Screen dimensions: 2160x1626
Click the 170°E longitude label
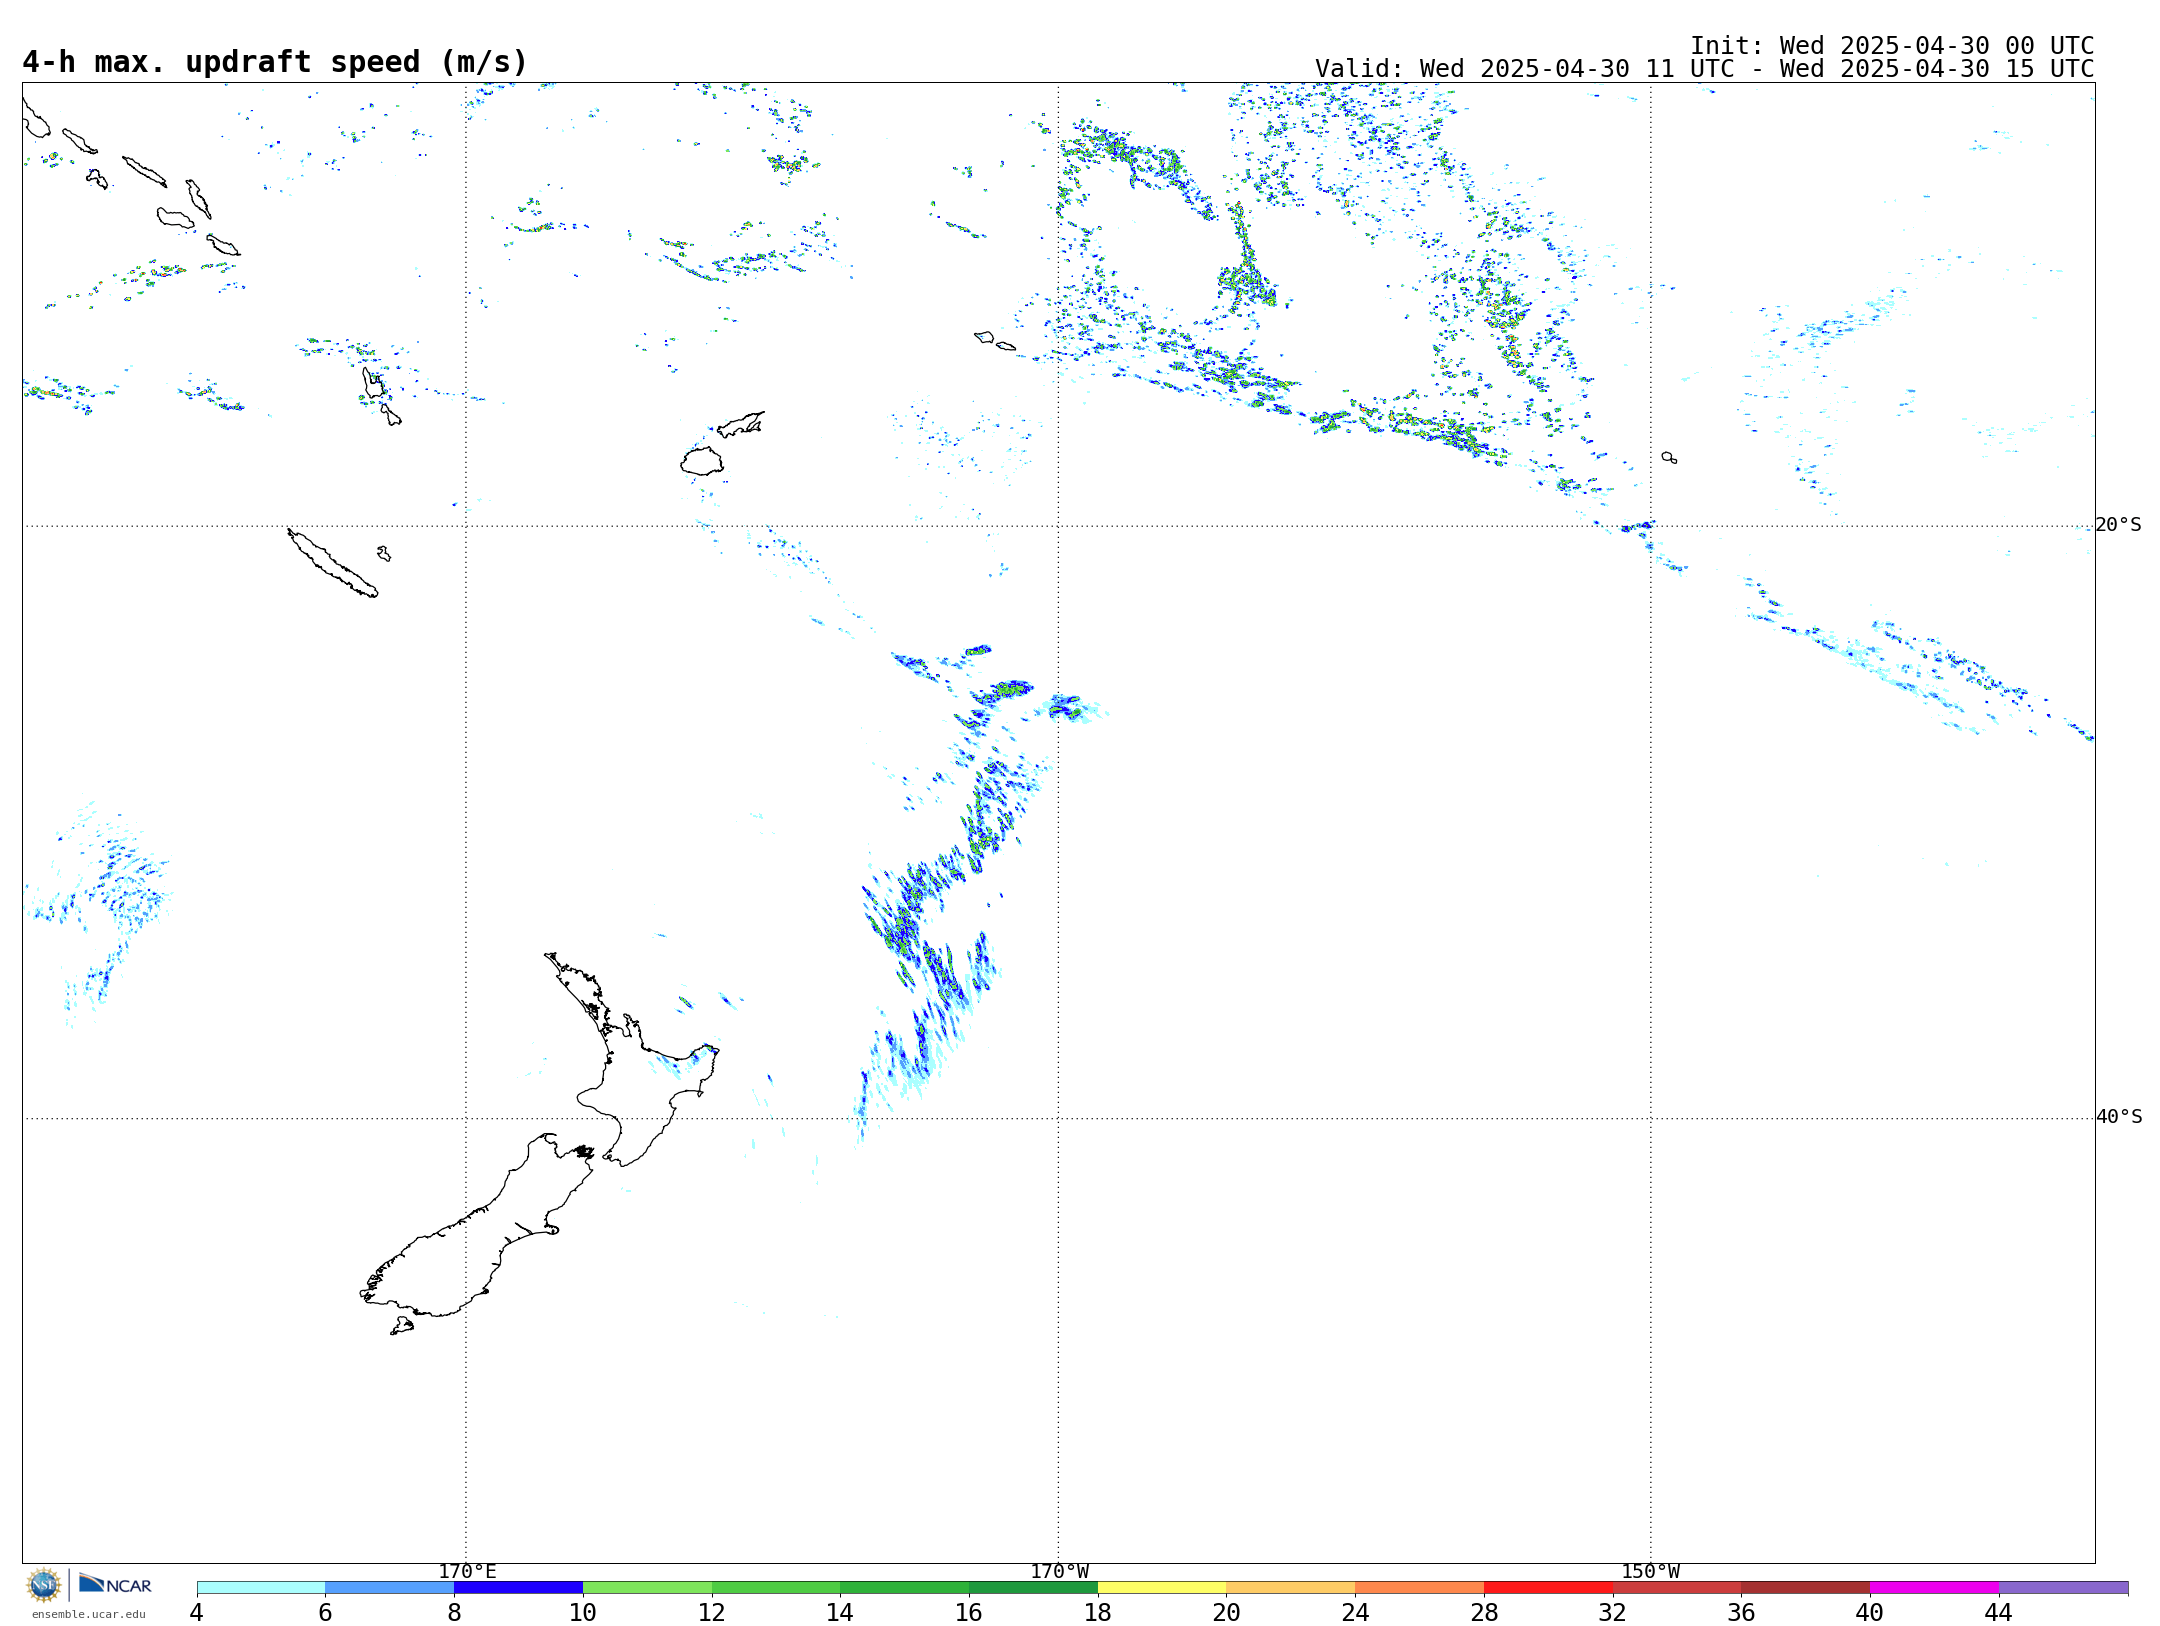coord(467,1572)
